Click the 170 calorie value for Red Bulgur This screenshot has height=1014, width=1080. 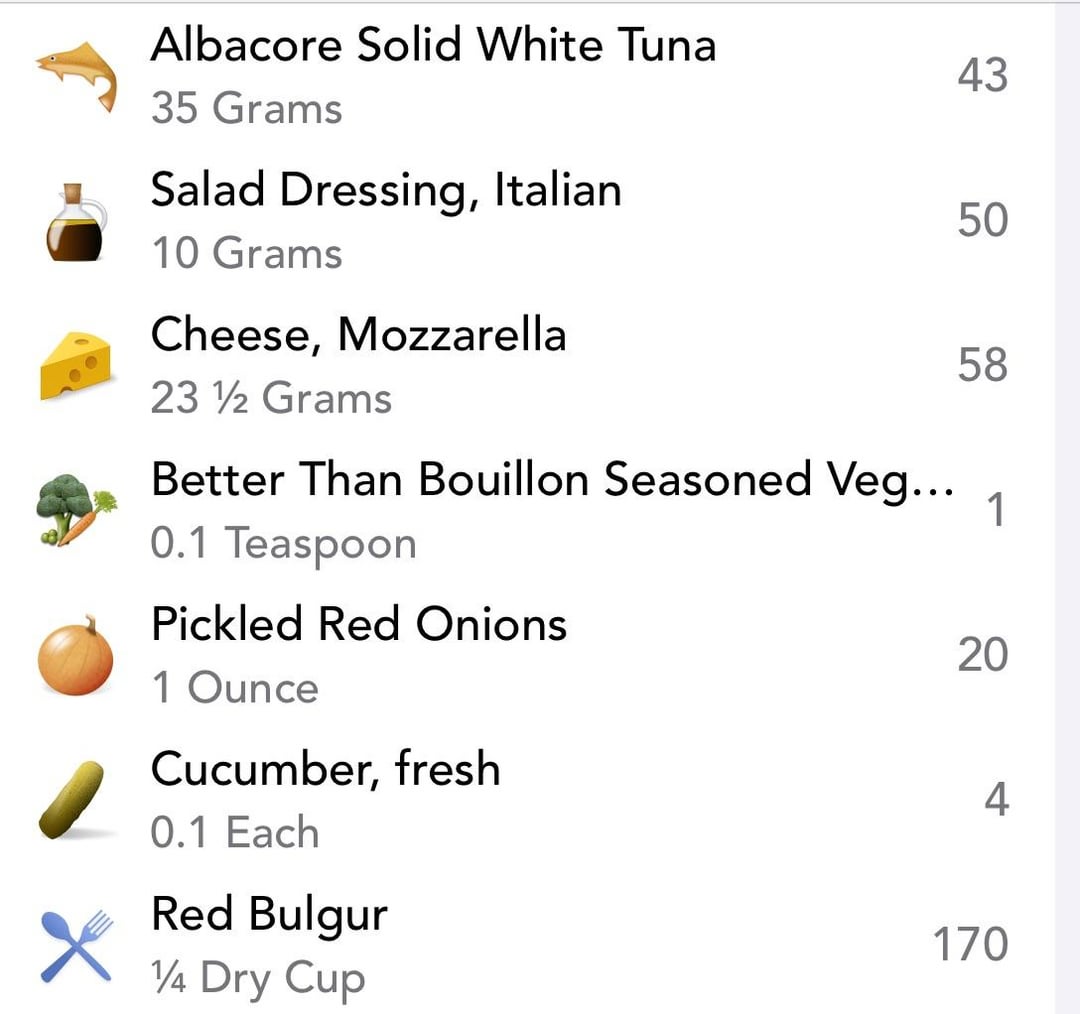tap(969, 945)
